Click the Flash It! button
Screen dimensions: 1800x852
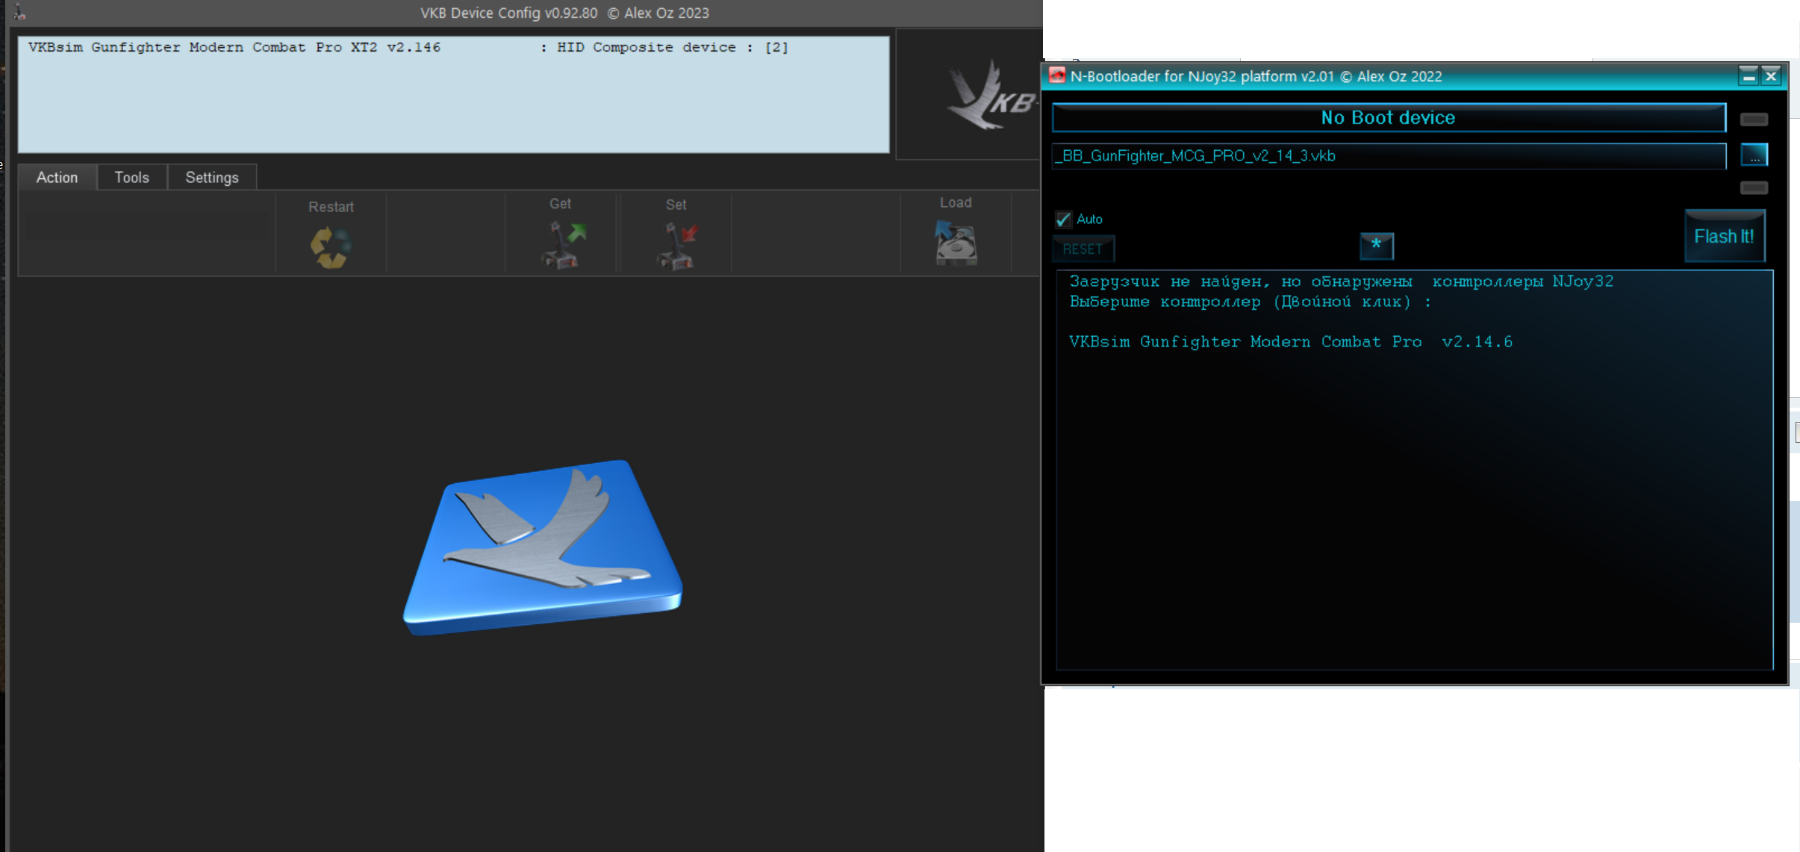click(x=1724, y=236)
